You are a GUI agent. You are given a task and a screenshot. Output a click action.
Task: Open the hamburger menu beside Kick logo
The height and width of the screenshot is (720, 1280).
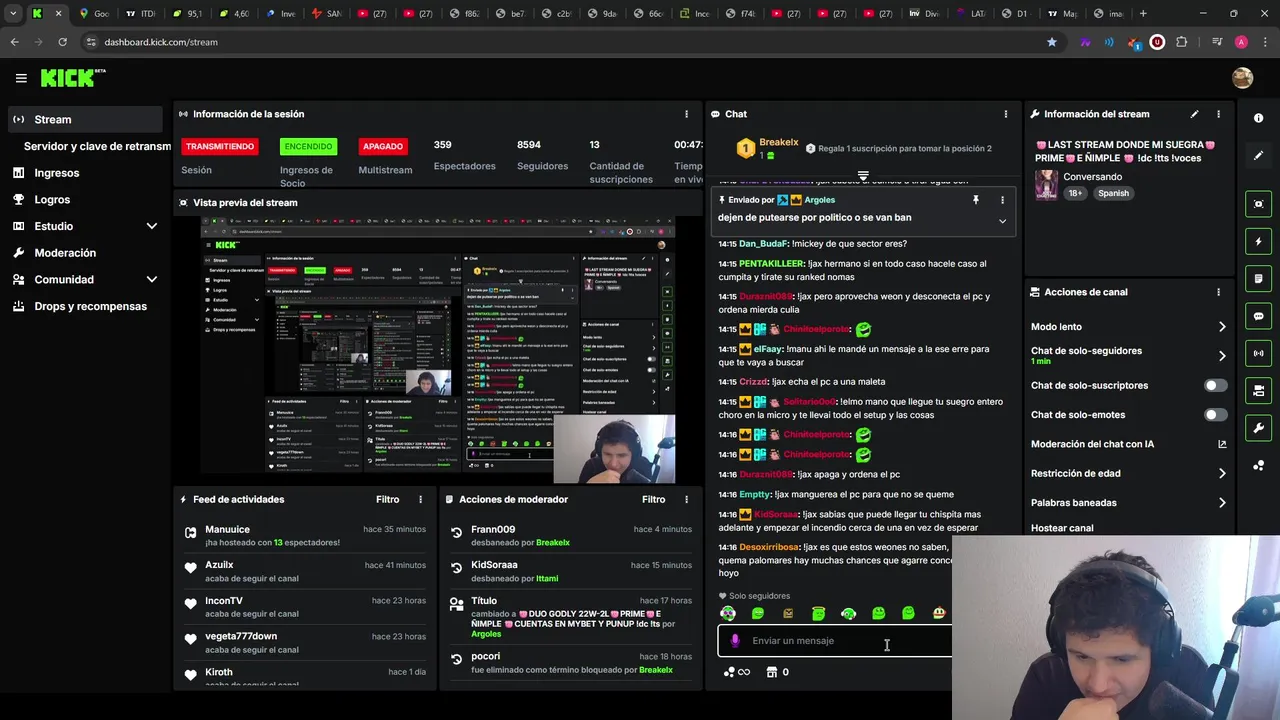pos(21,78)
